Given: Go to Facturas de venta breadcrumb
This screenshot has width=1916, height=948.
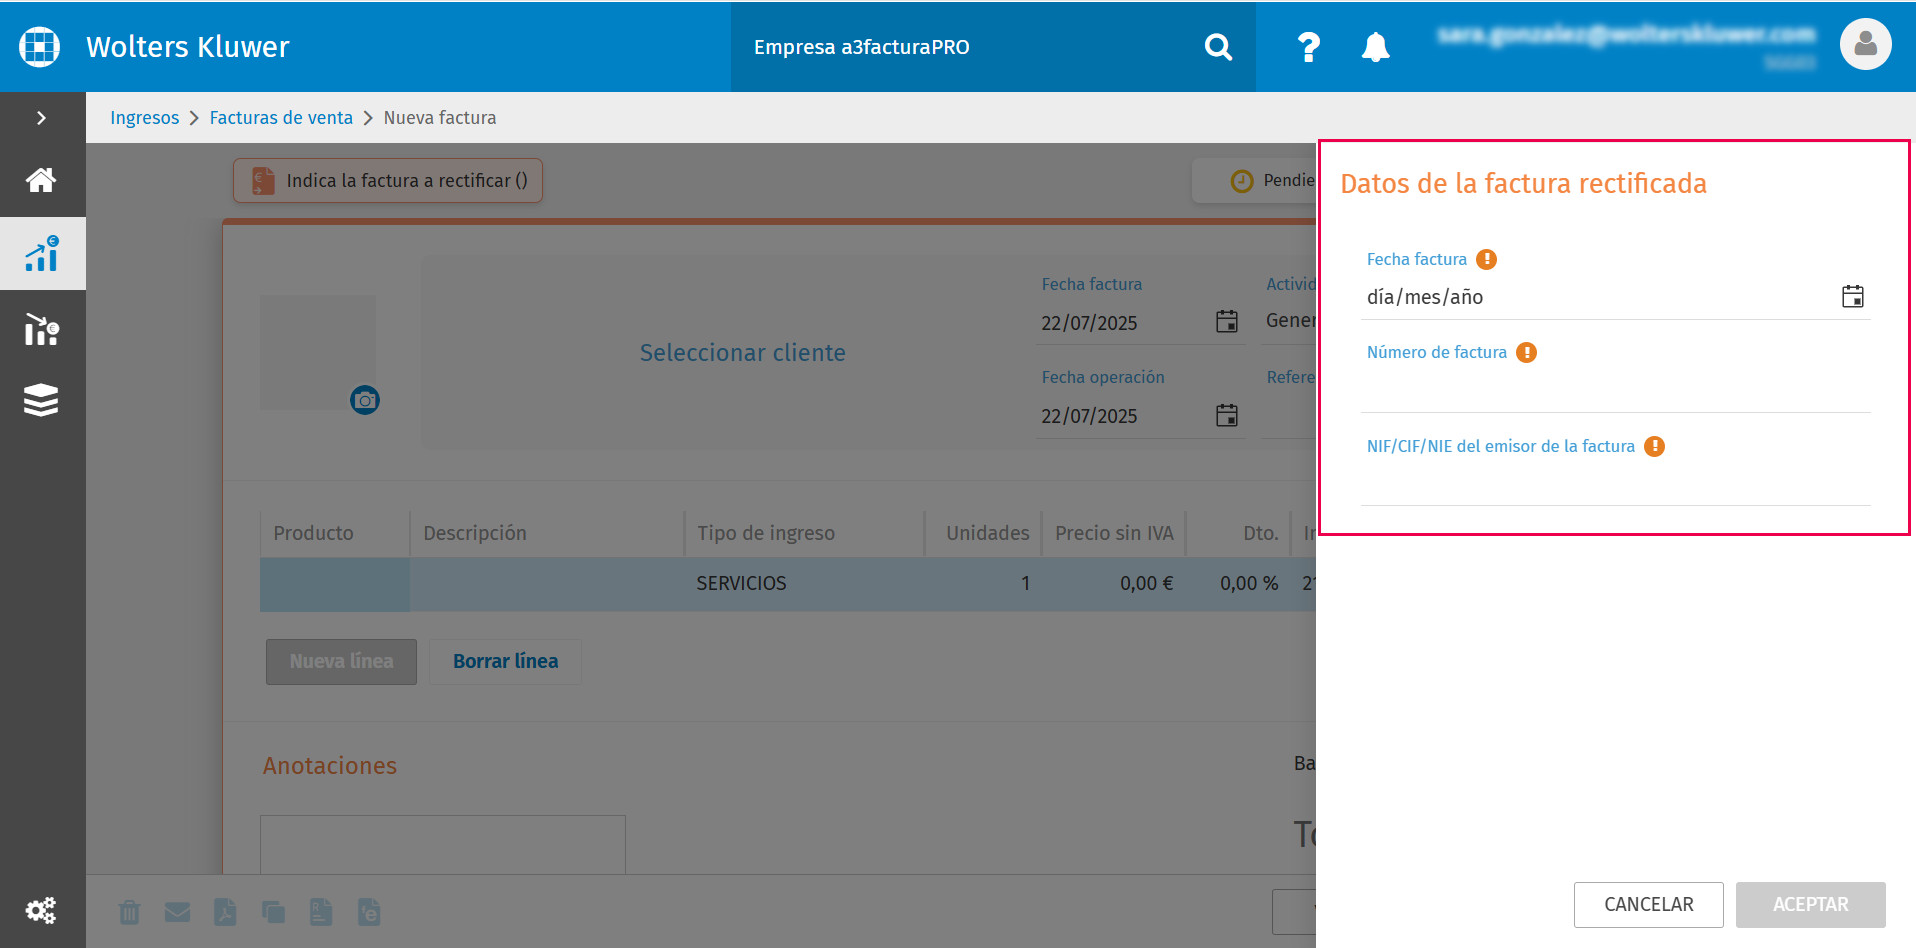Looking at the screenshot, I should (281, 118).
